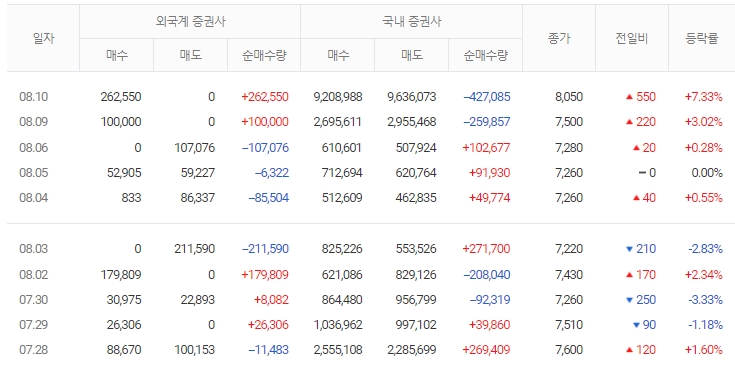Click net volume +179,809
The width and height of the screenshot is (735, 367).
(x=265, y=275)
